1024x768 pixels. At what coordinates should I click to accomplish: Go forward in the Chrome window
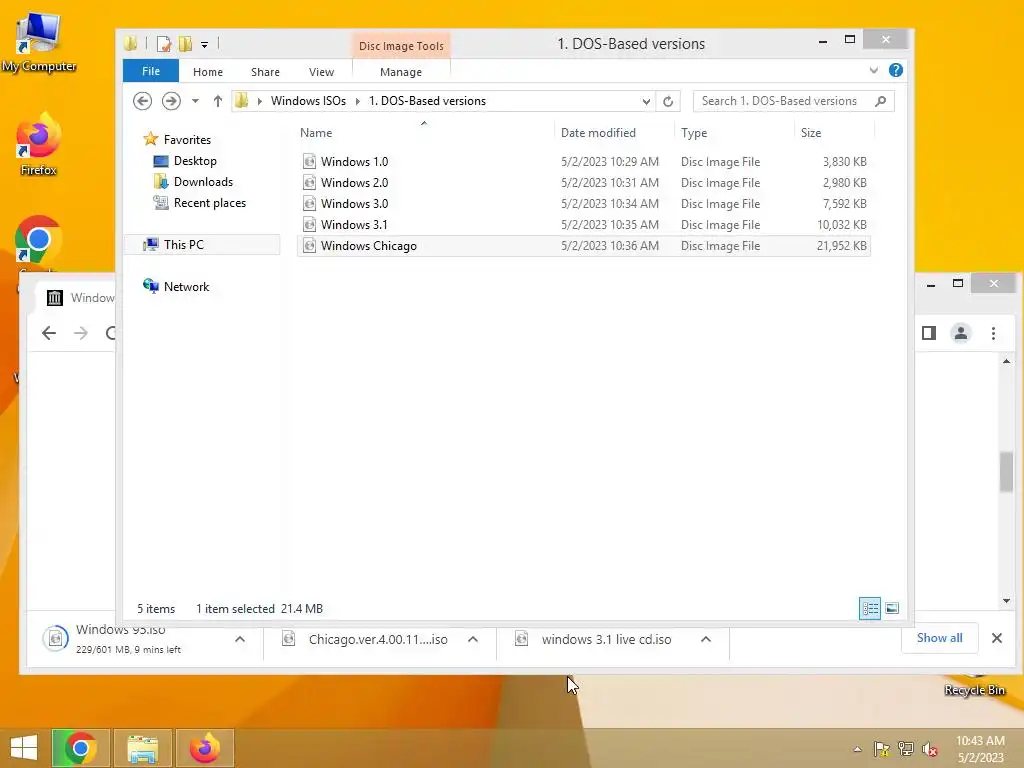point(81,333)
